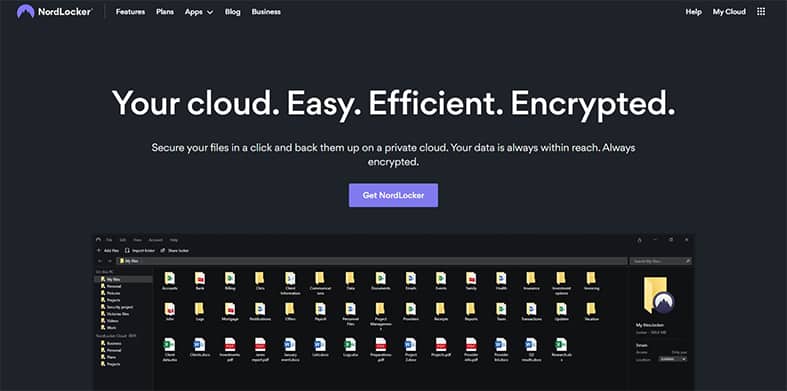Open the Accounts folder icon
This screenshot has height=391, width=787.
click(170, 278)
